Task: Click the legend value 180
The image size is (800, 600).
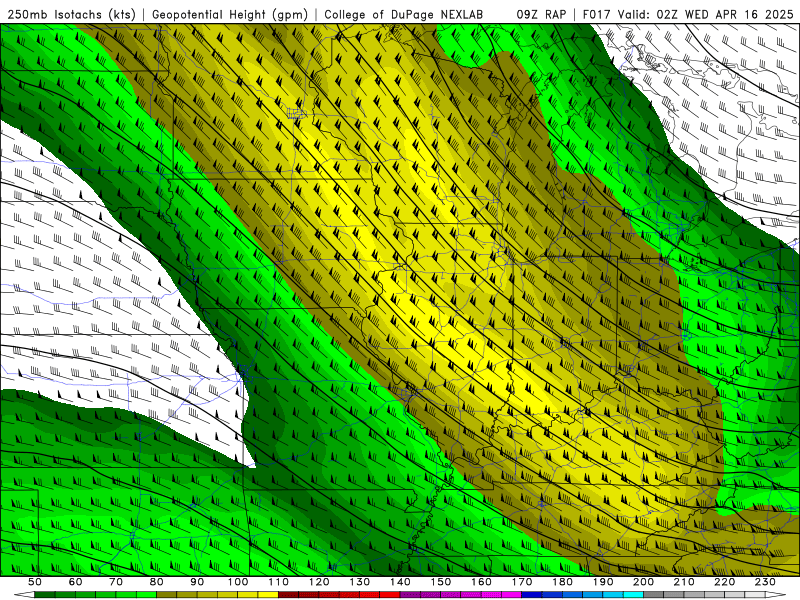Action: [562, 582]
